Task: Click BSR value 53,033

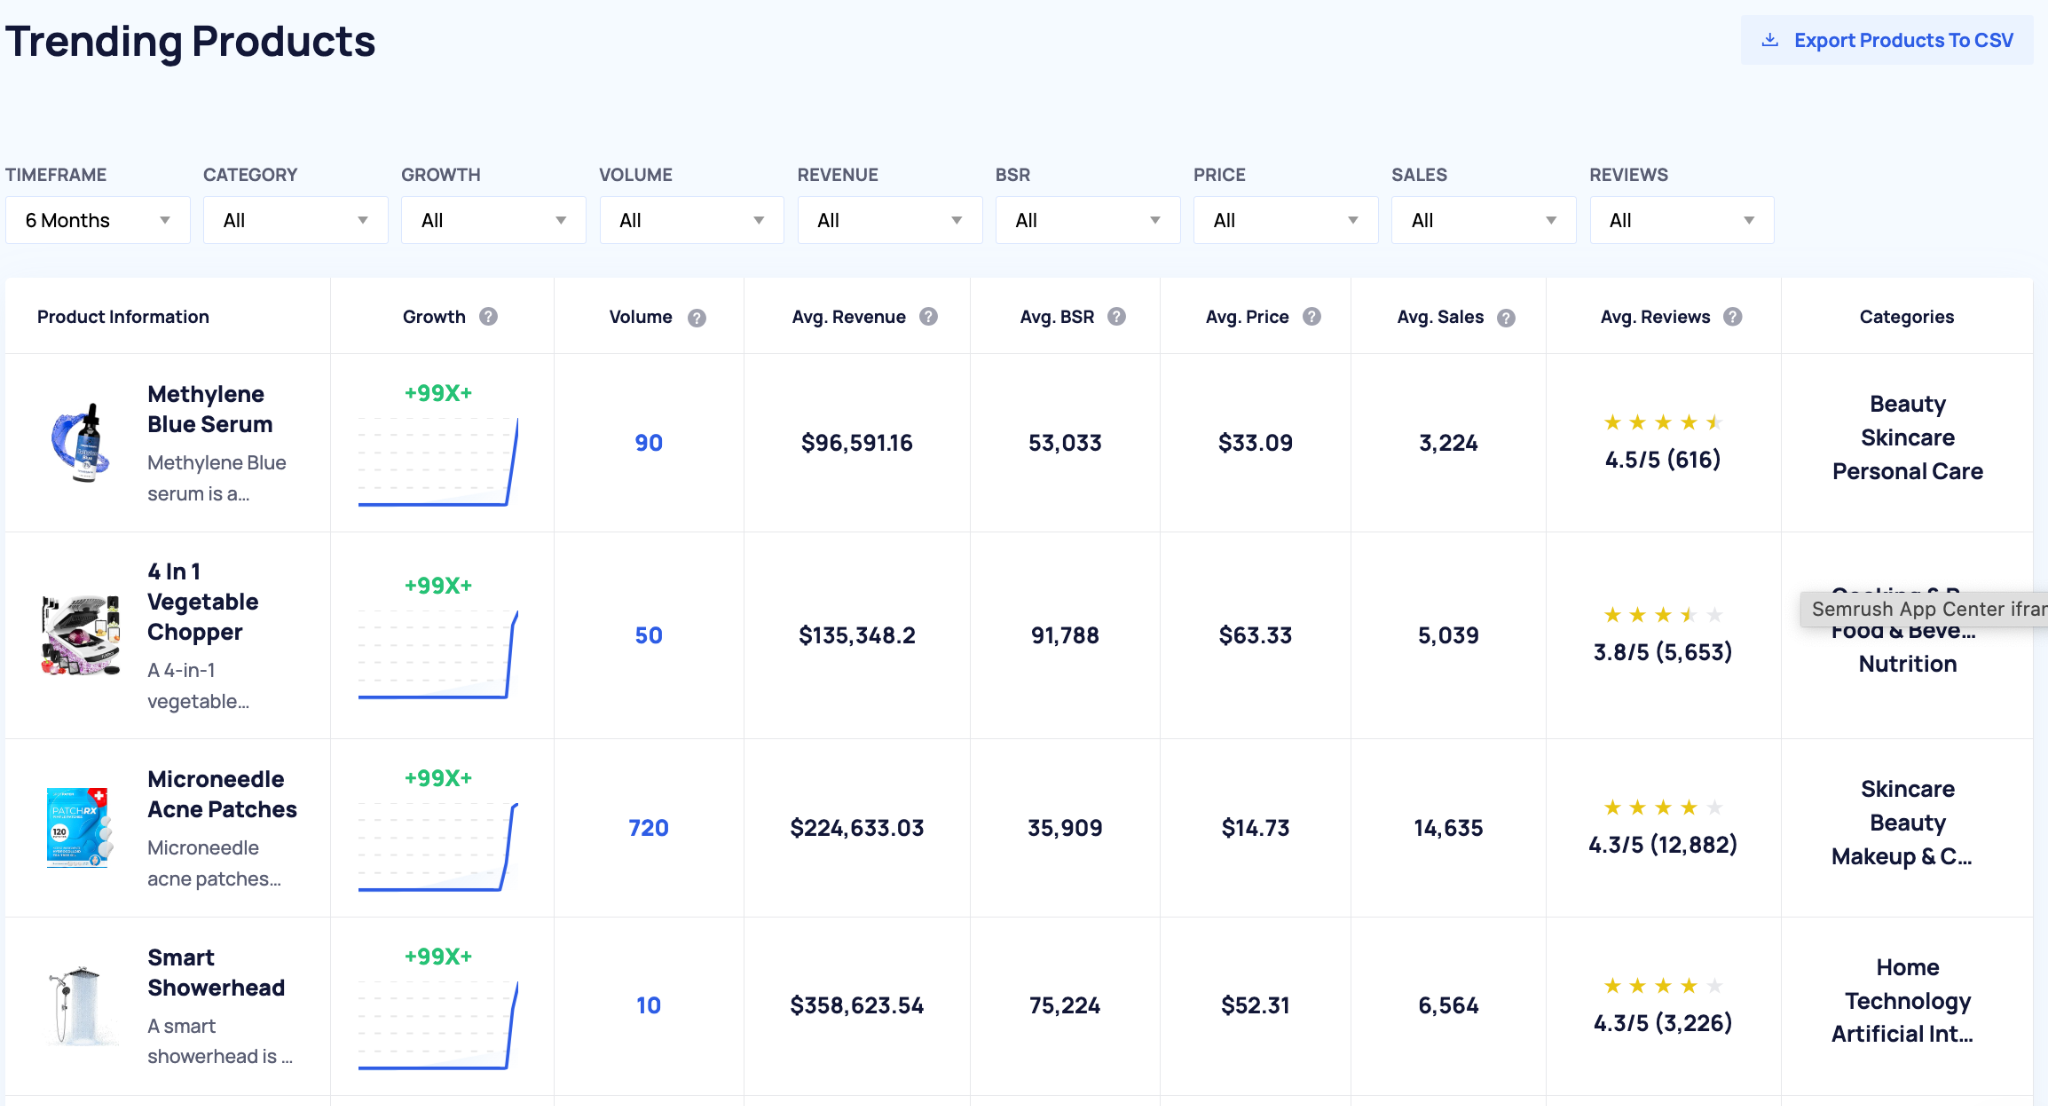Action: pos(1065,443)
